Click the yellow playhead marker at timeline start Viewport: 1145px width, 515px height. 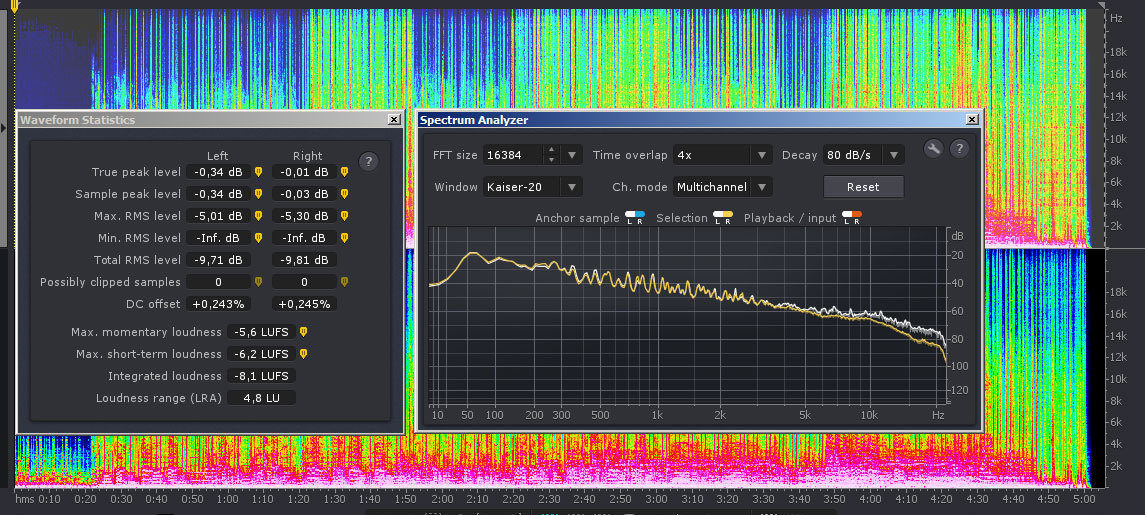click(x=14, y=7)
